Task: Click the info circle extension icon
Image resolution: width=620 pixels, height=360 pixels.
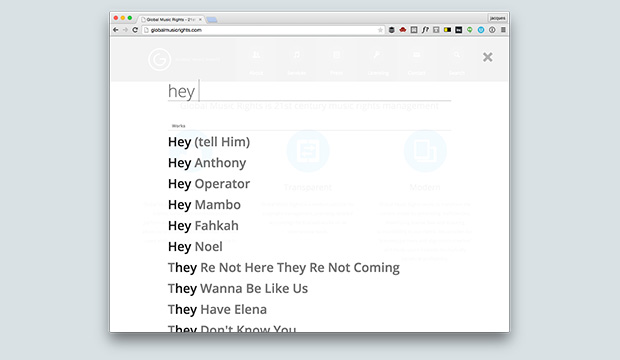Action: 492,30
